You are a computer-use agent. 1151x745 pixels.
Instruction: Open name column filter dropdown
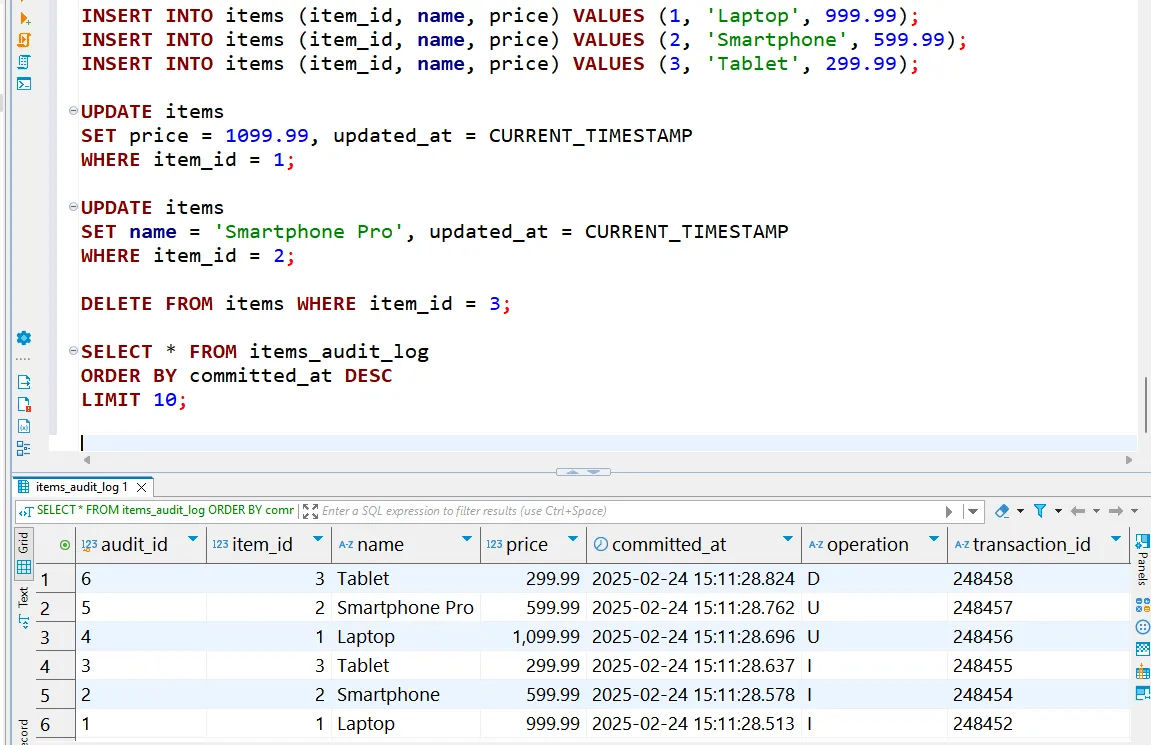467,539
